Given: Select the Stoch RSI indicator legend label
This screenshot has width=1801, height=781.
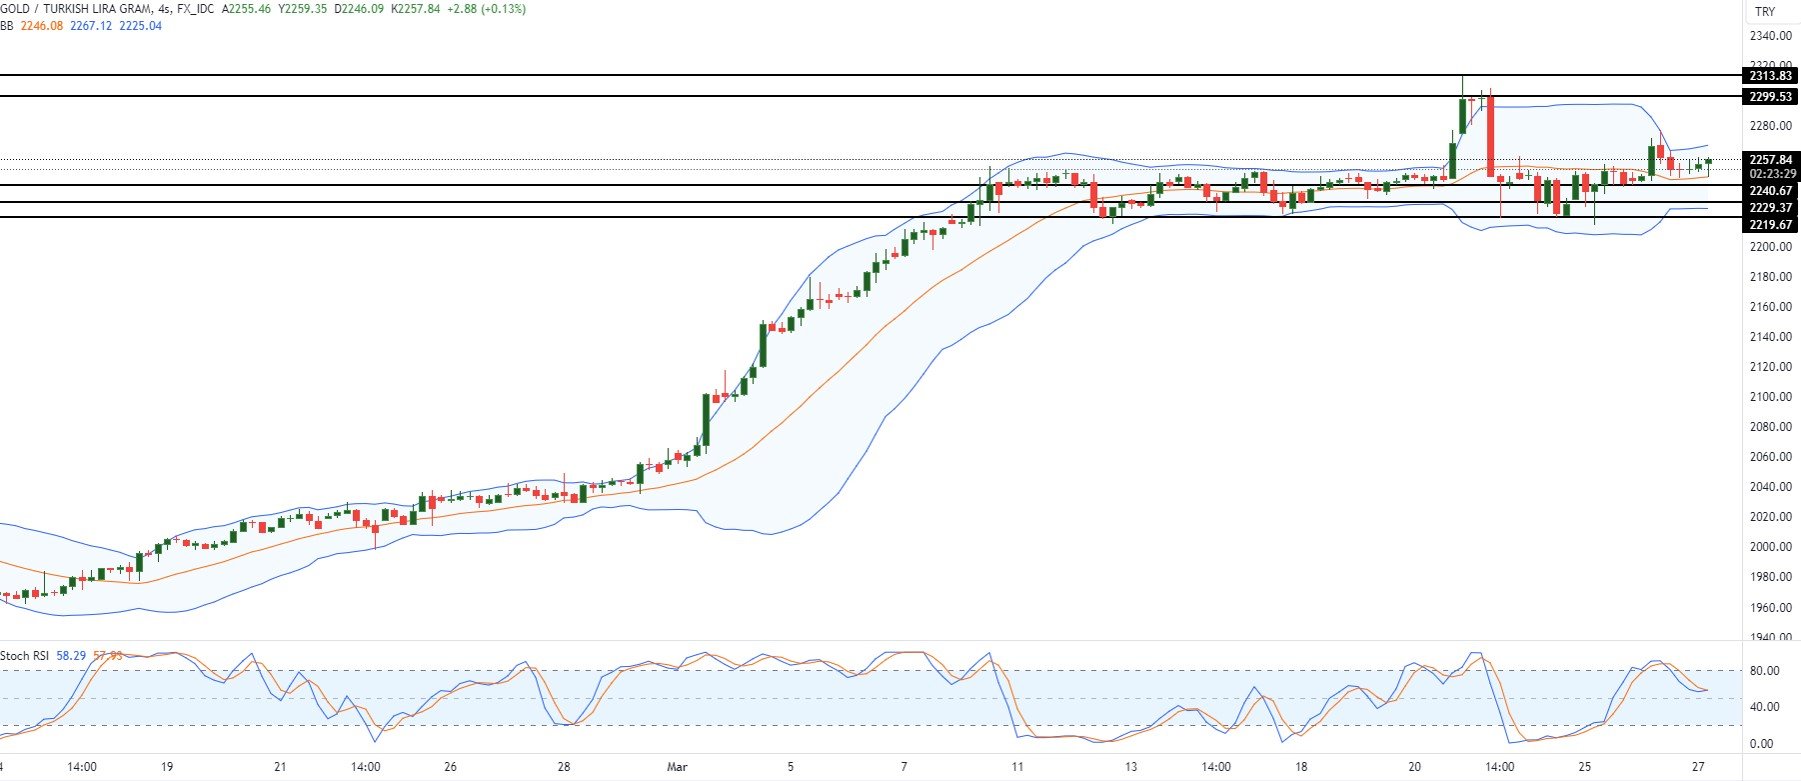Looking at the screenshot, I should tap(25, 656).
